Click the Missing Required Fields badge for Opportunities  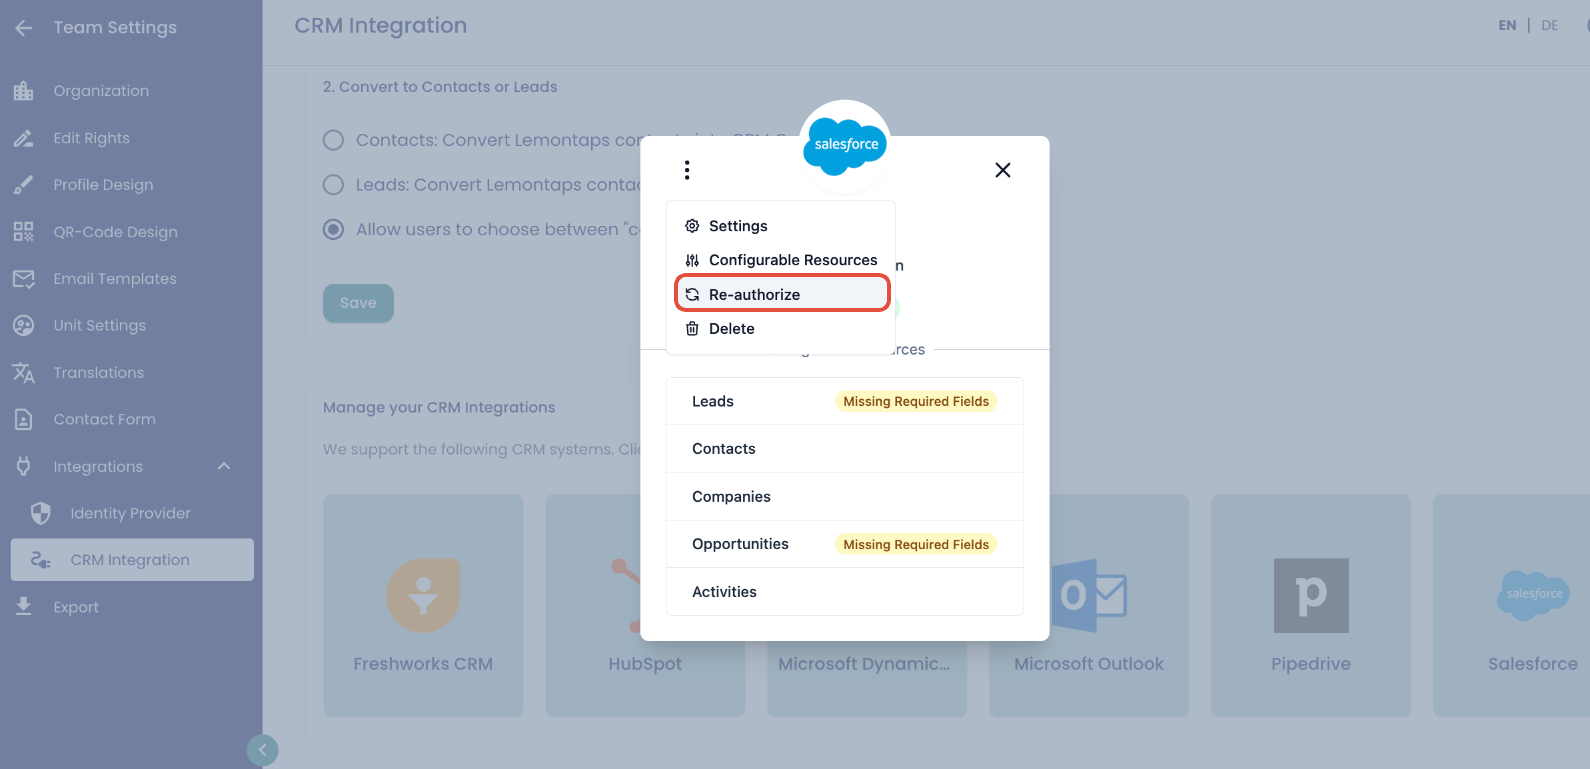coord(916,545)
